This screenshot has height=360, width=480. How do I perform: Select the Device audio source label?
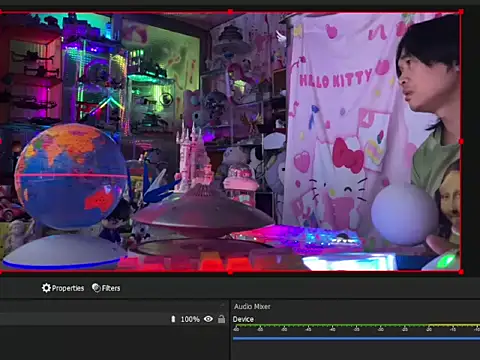(x=243, y=319)
